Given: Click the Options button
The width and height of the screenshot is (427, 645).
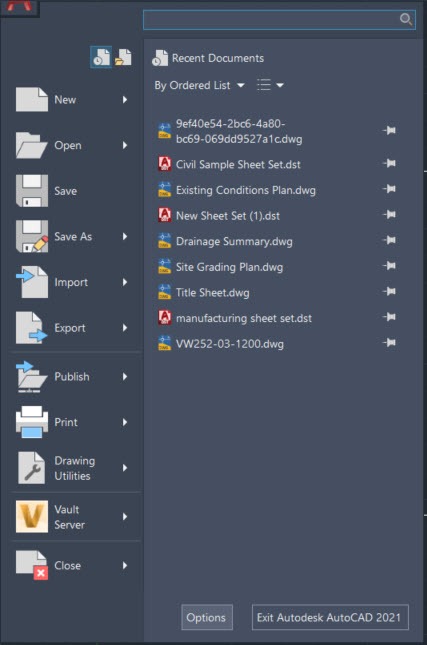Looking at the screenshot, I should click(x=207, y=617).
